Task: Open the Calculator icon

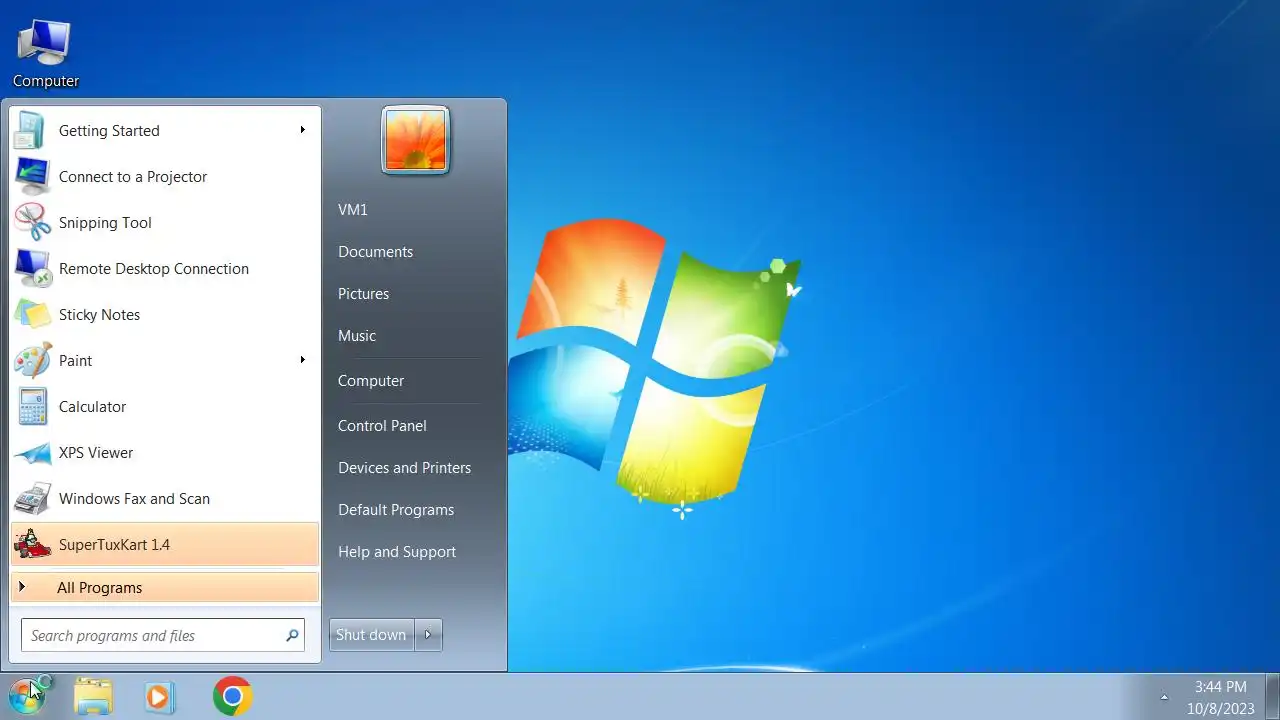Action: 32,406
